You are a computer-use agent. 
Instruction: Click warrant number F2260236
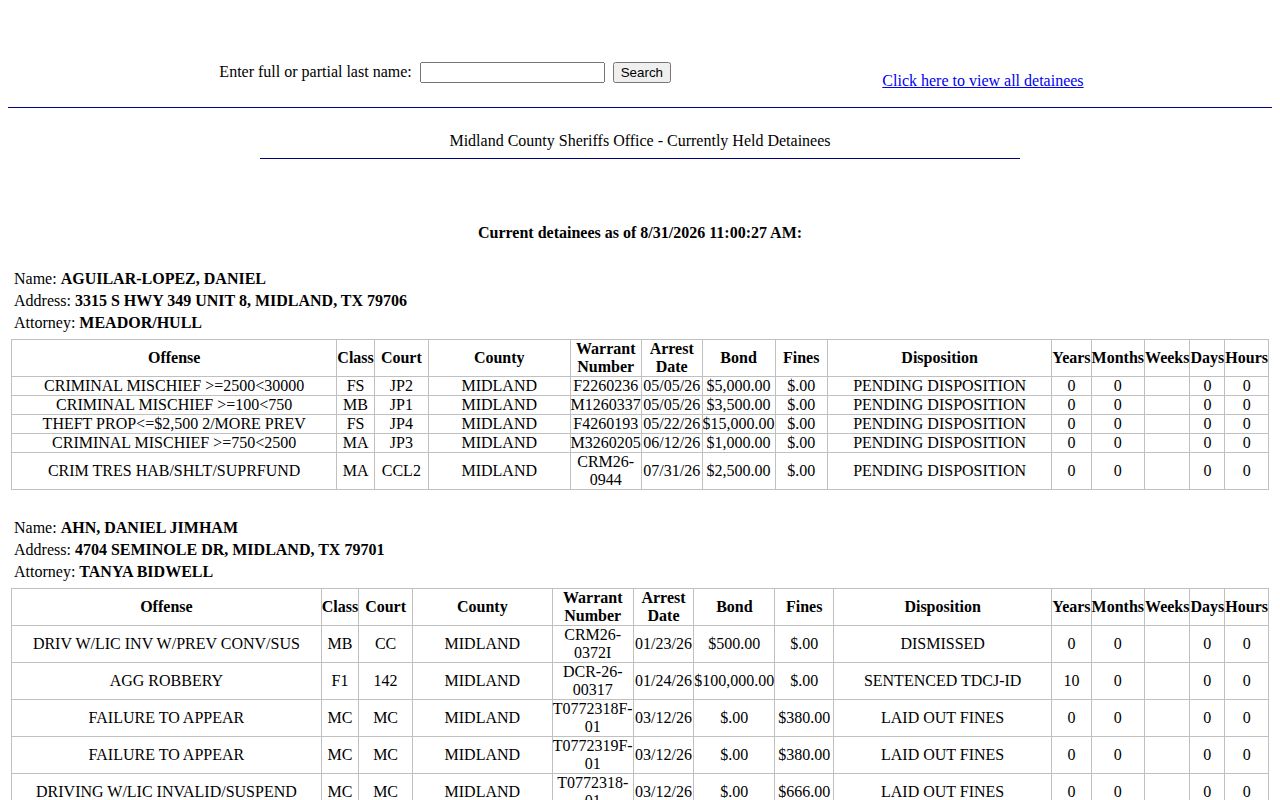click(606, 386)
